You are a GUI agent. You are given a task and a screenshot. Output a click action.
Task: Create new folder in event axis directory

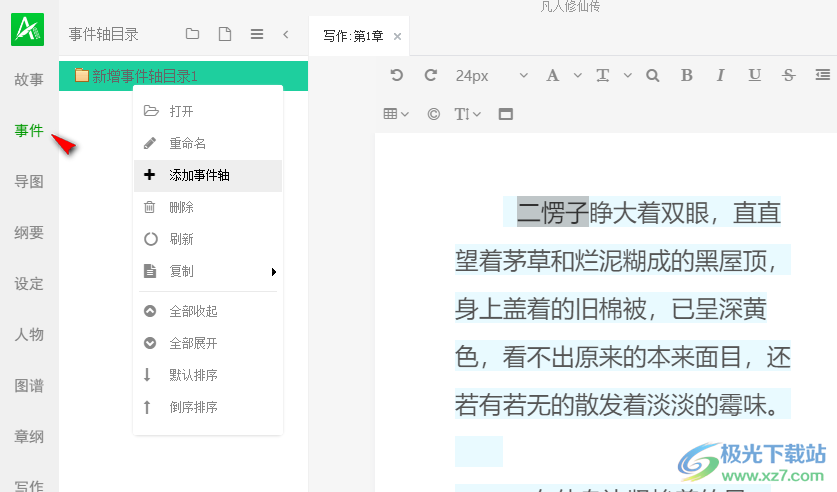click(192, 34)
